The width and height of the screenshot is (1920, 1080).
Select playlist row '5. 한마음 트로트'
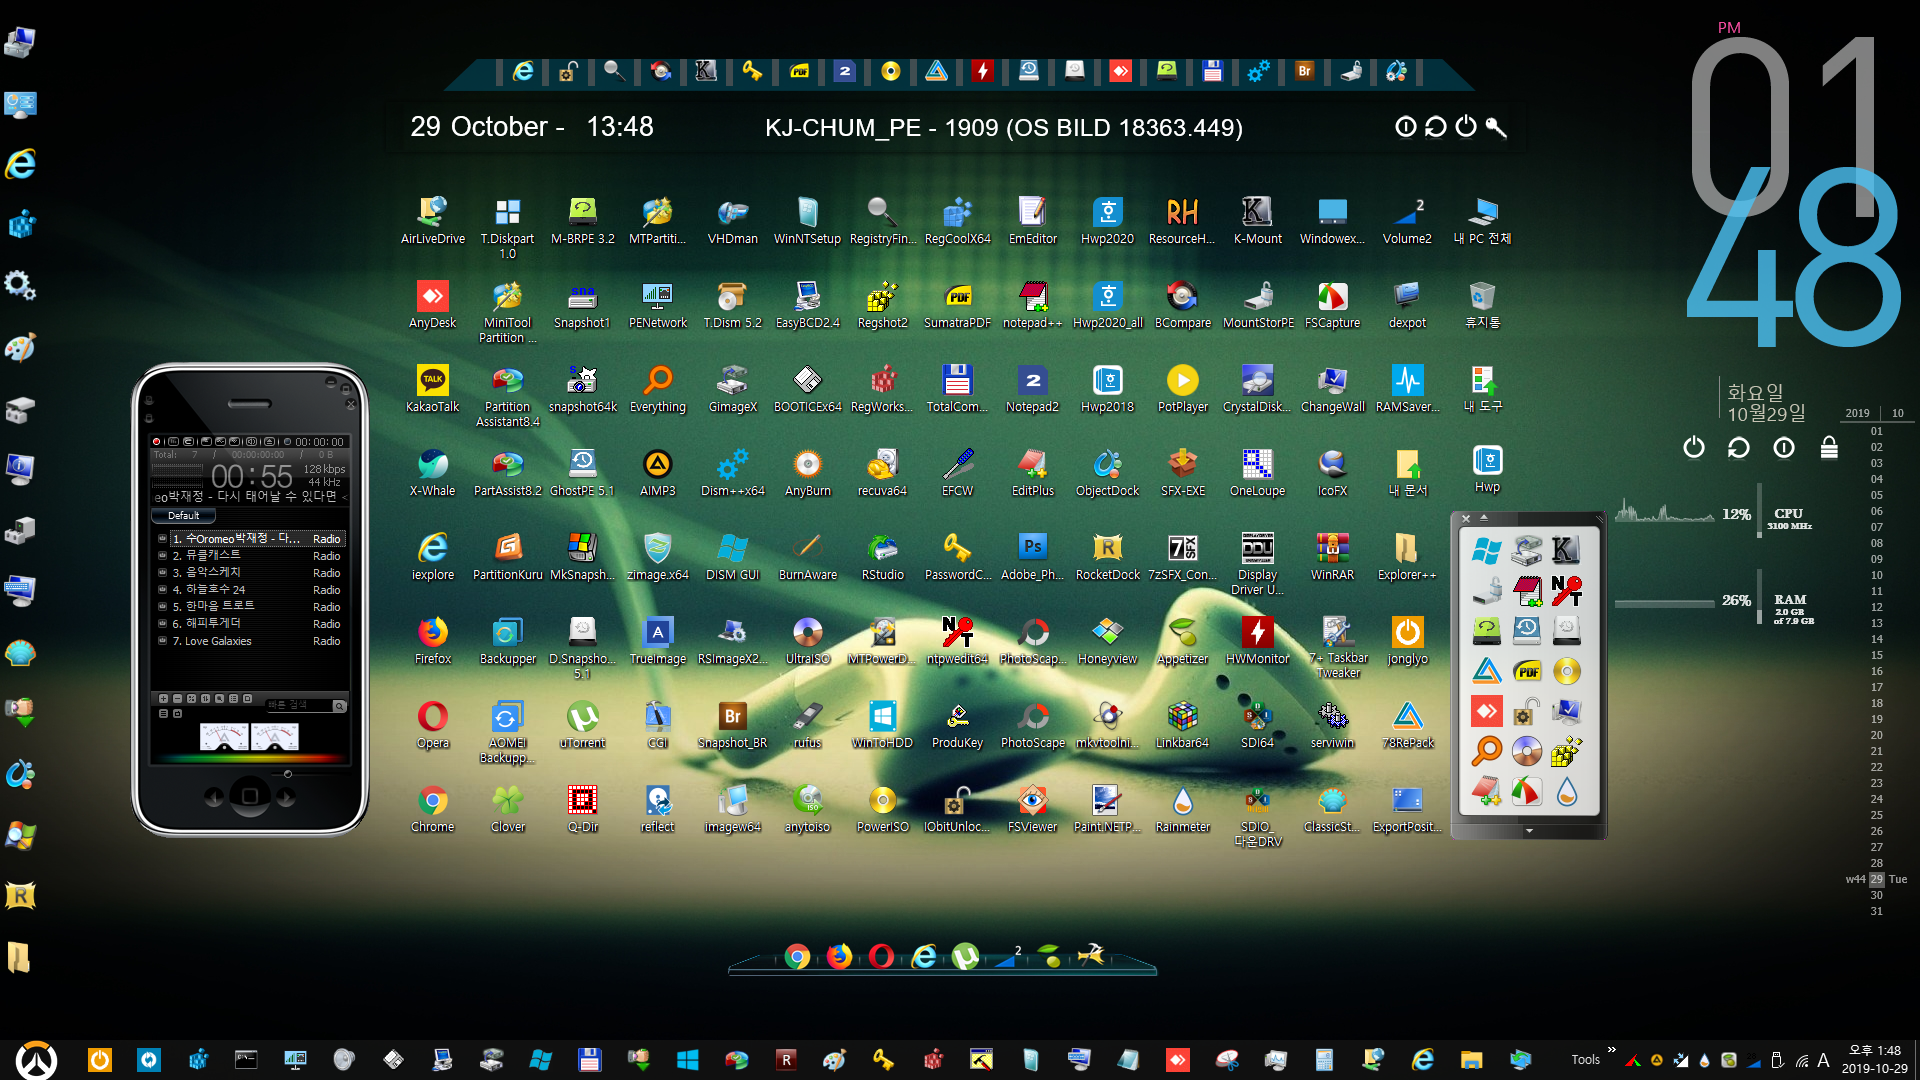250,607
